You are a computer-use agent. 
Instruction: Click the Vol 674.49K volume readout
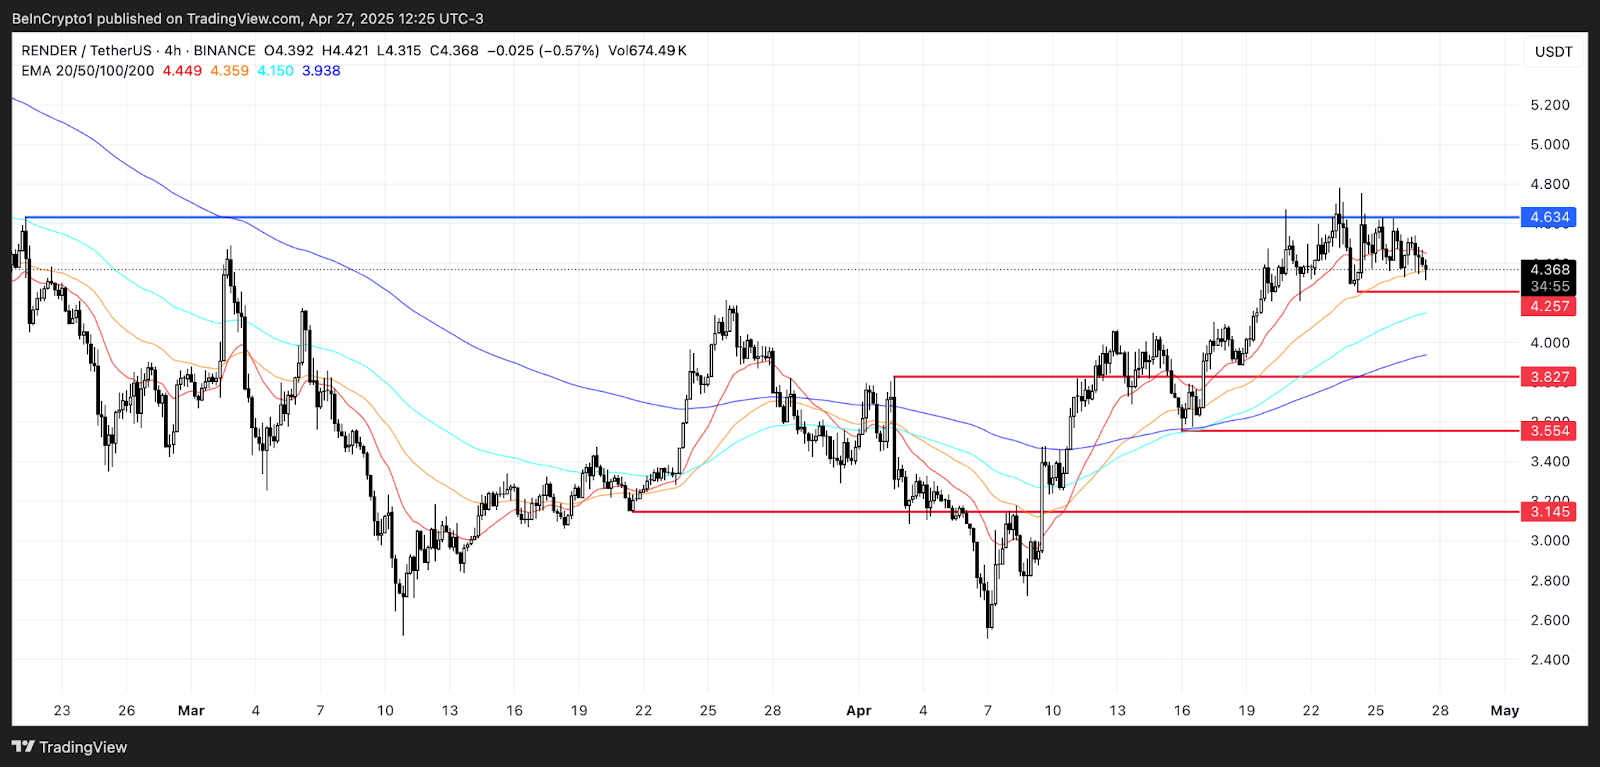[647, 51]
